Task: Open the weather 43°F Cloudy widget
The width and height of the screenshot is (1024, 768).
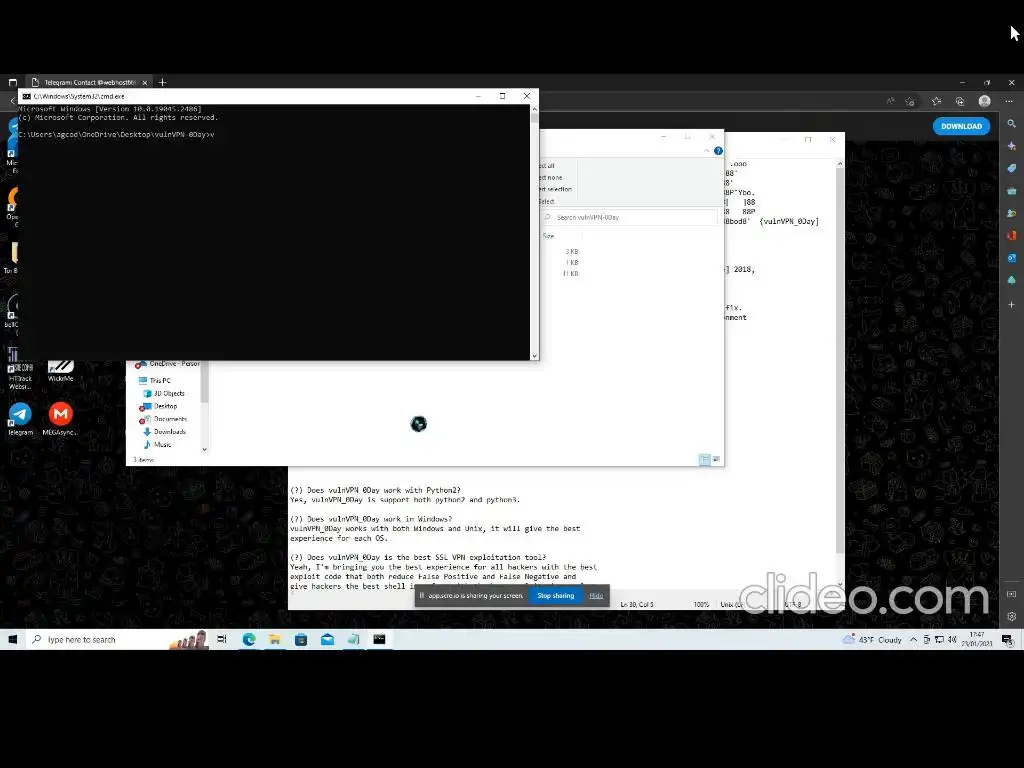Action: 872,639
